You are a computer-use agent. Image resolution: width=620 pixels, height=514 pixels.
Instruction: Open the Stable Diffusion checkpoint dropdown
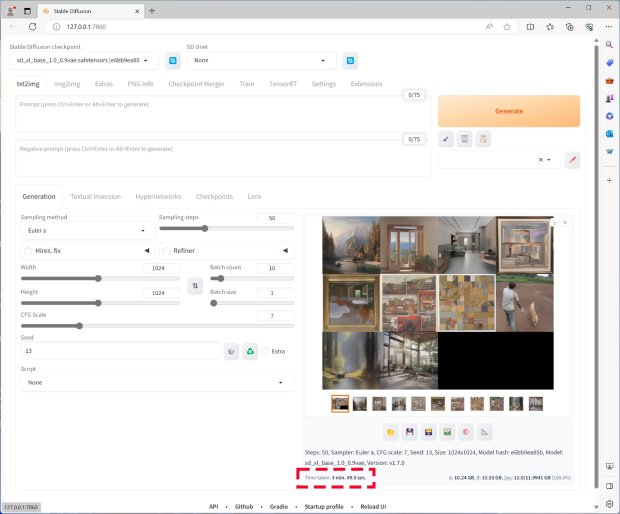[83, 60]
